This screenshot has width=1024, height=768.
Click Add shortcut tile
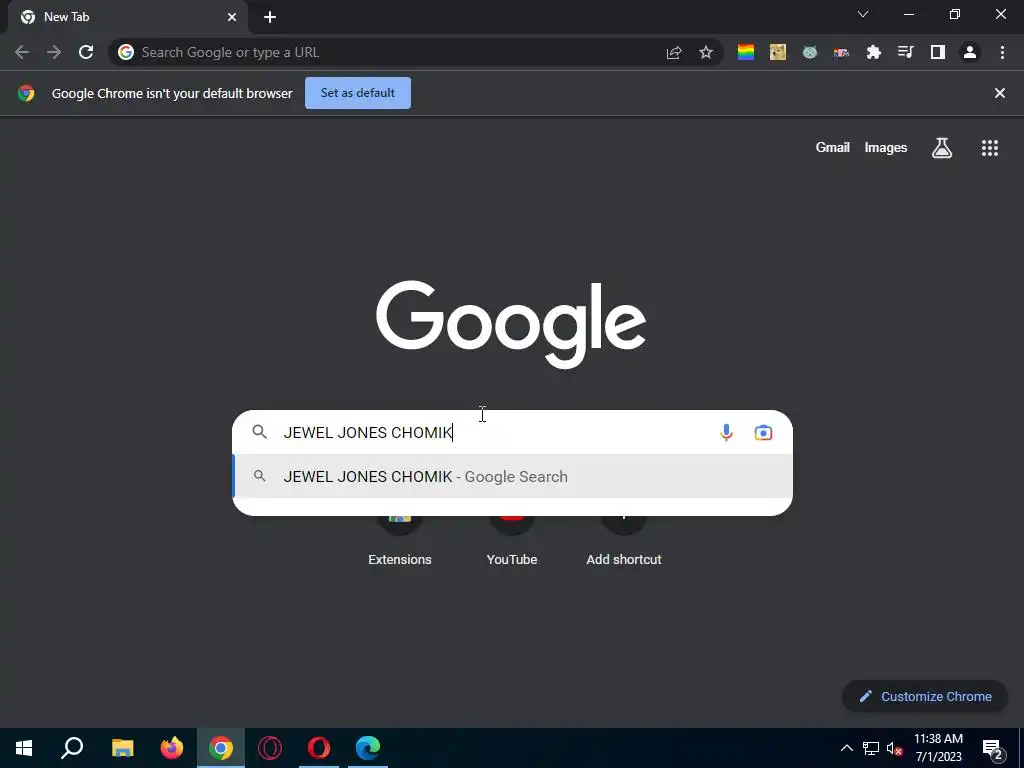[624, 542]
